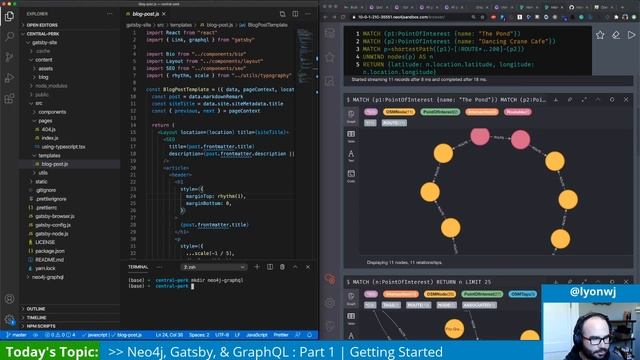The height and width of the screenshot is (360, 640).
Task: Rerun the shortest path query frame
Action: 612,100
